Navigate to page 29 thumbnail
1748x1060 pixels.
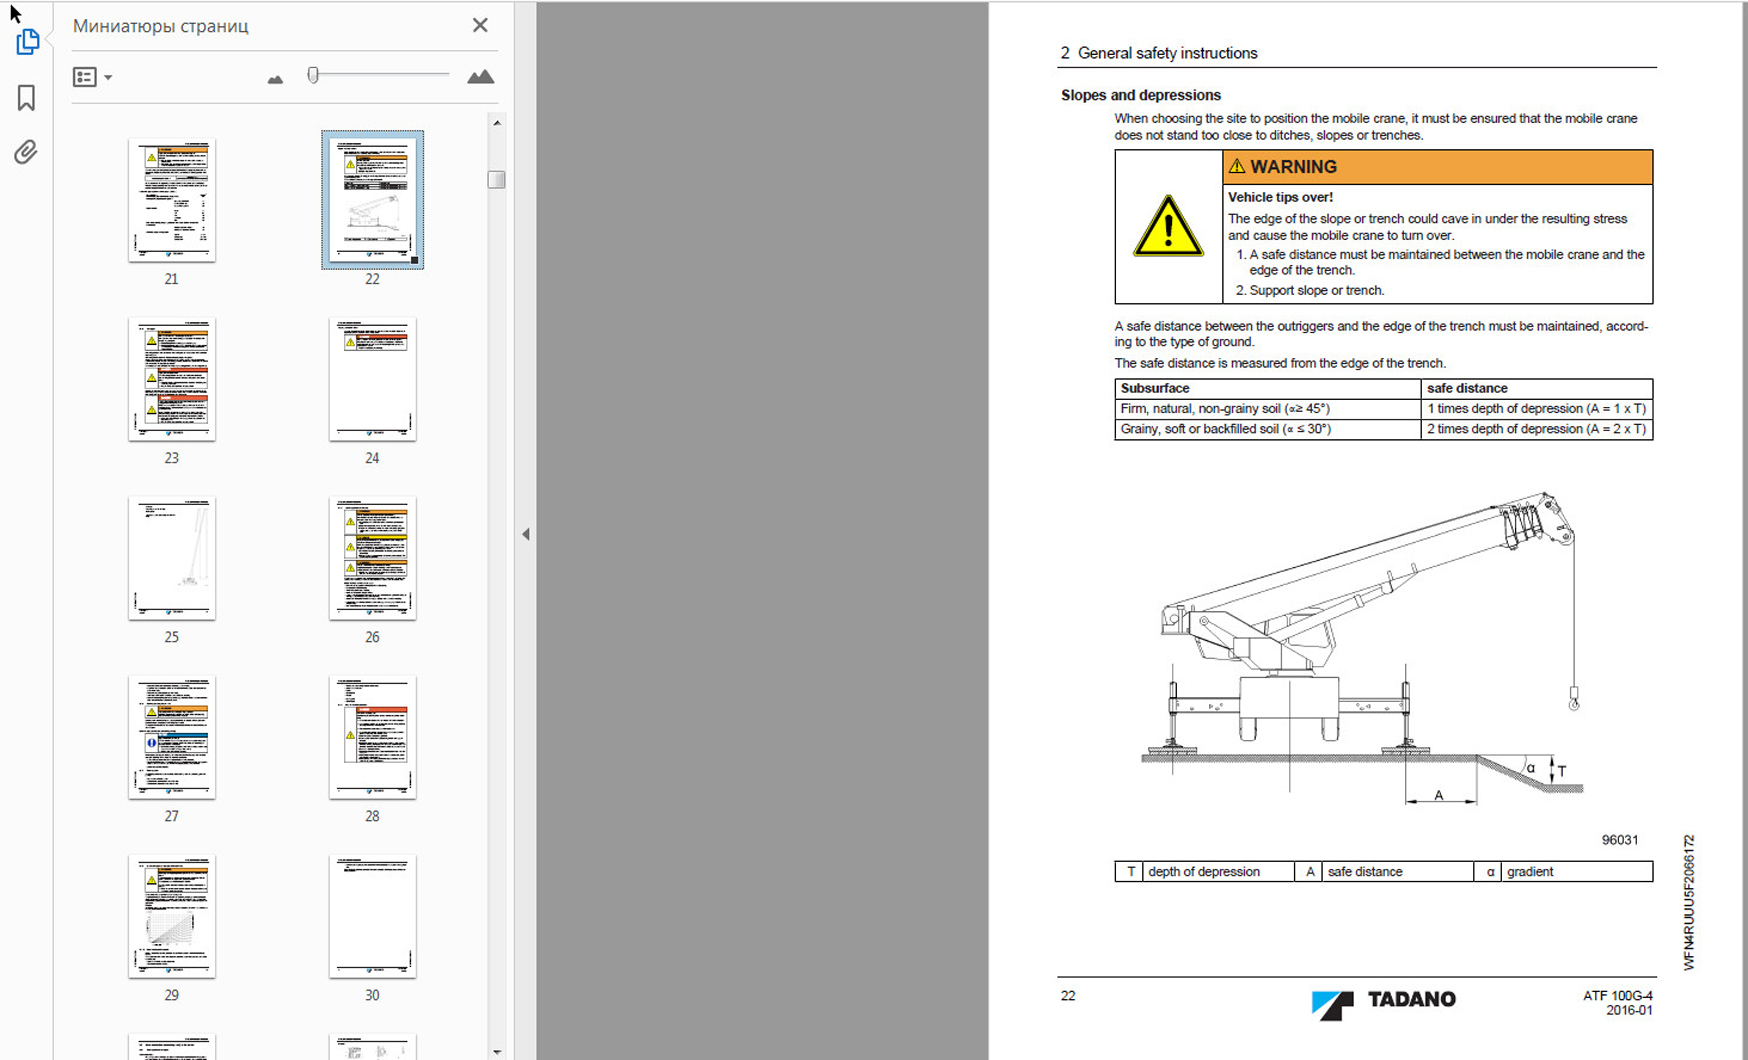click(172, 916)
